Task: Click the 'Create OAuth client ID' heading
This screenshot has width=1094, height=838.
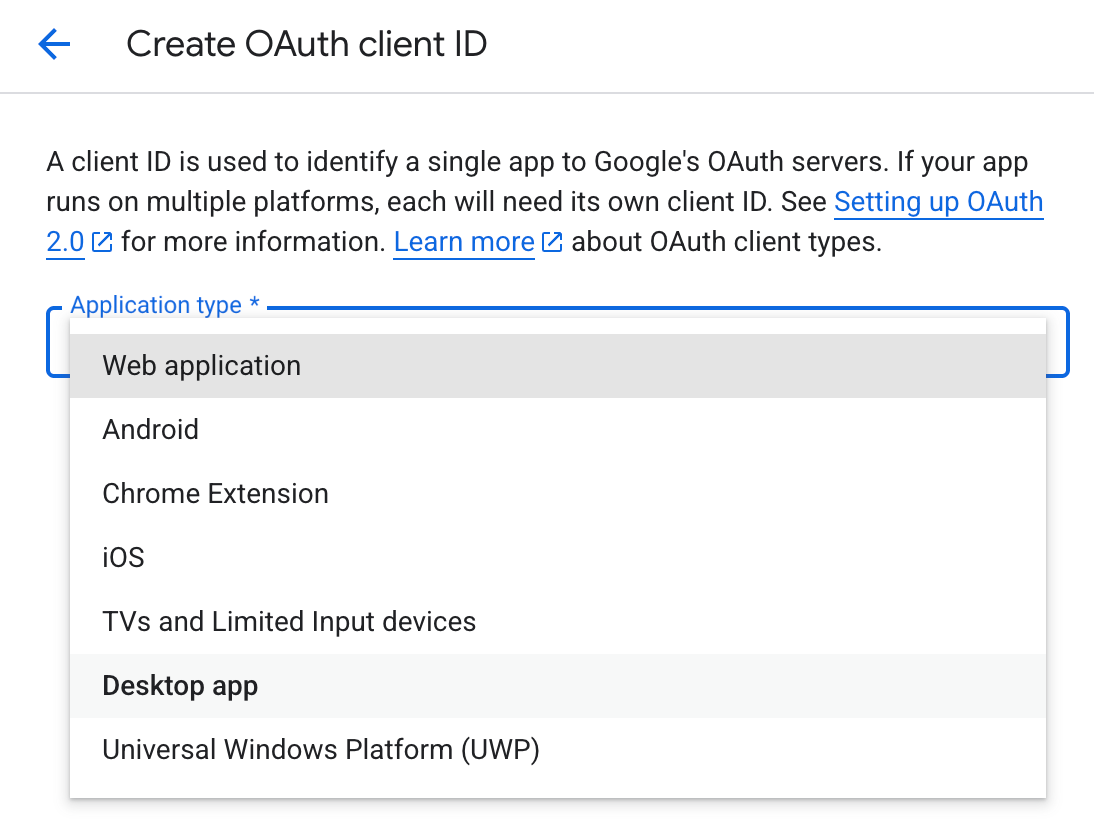Action: pos(306,45)
